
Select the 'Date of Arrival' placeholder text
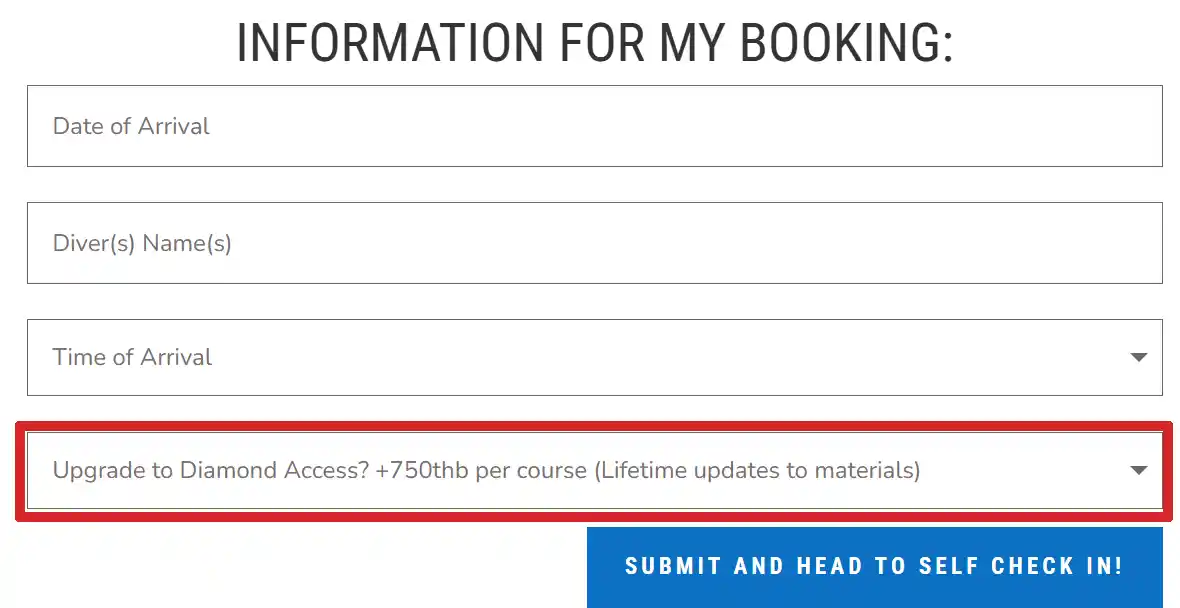click(x=131, y=126)
